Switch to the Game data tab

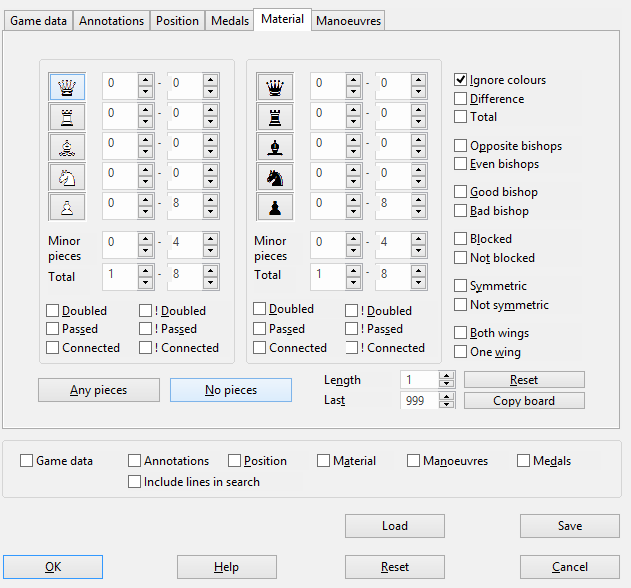click(38, 21)
